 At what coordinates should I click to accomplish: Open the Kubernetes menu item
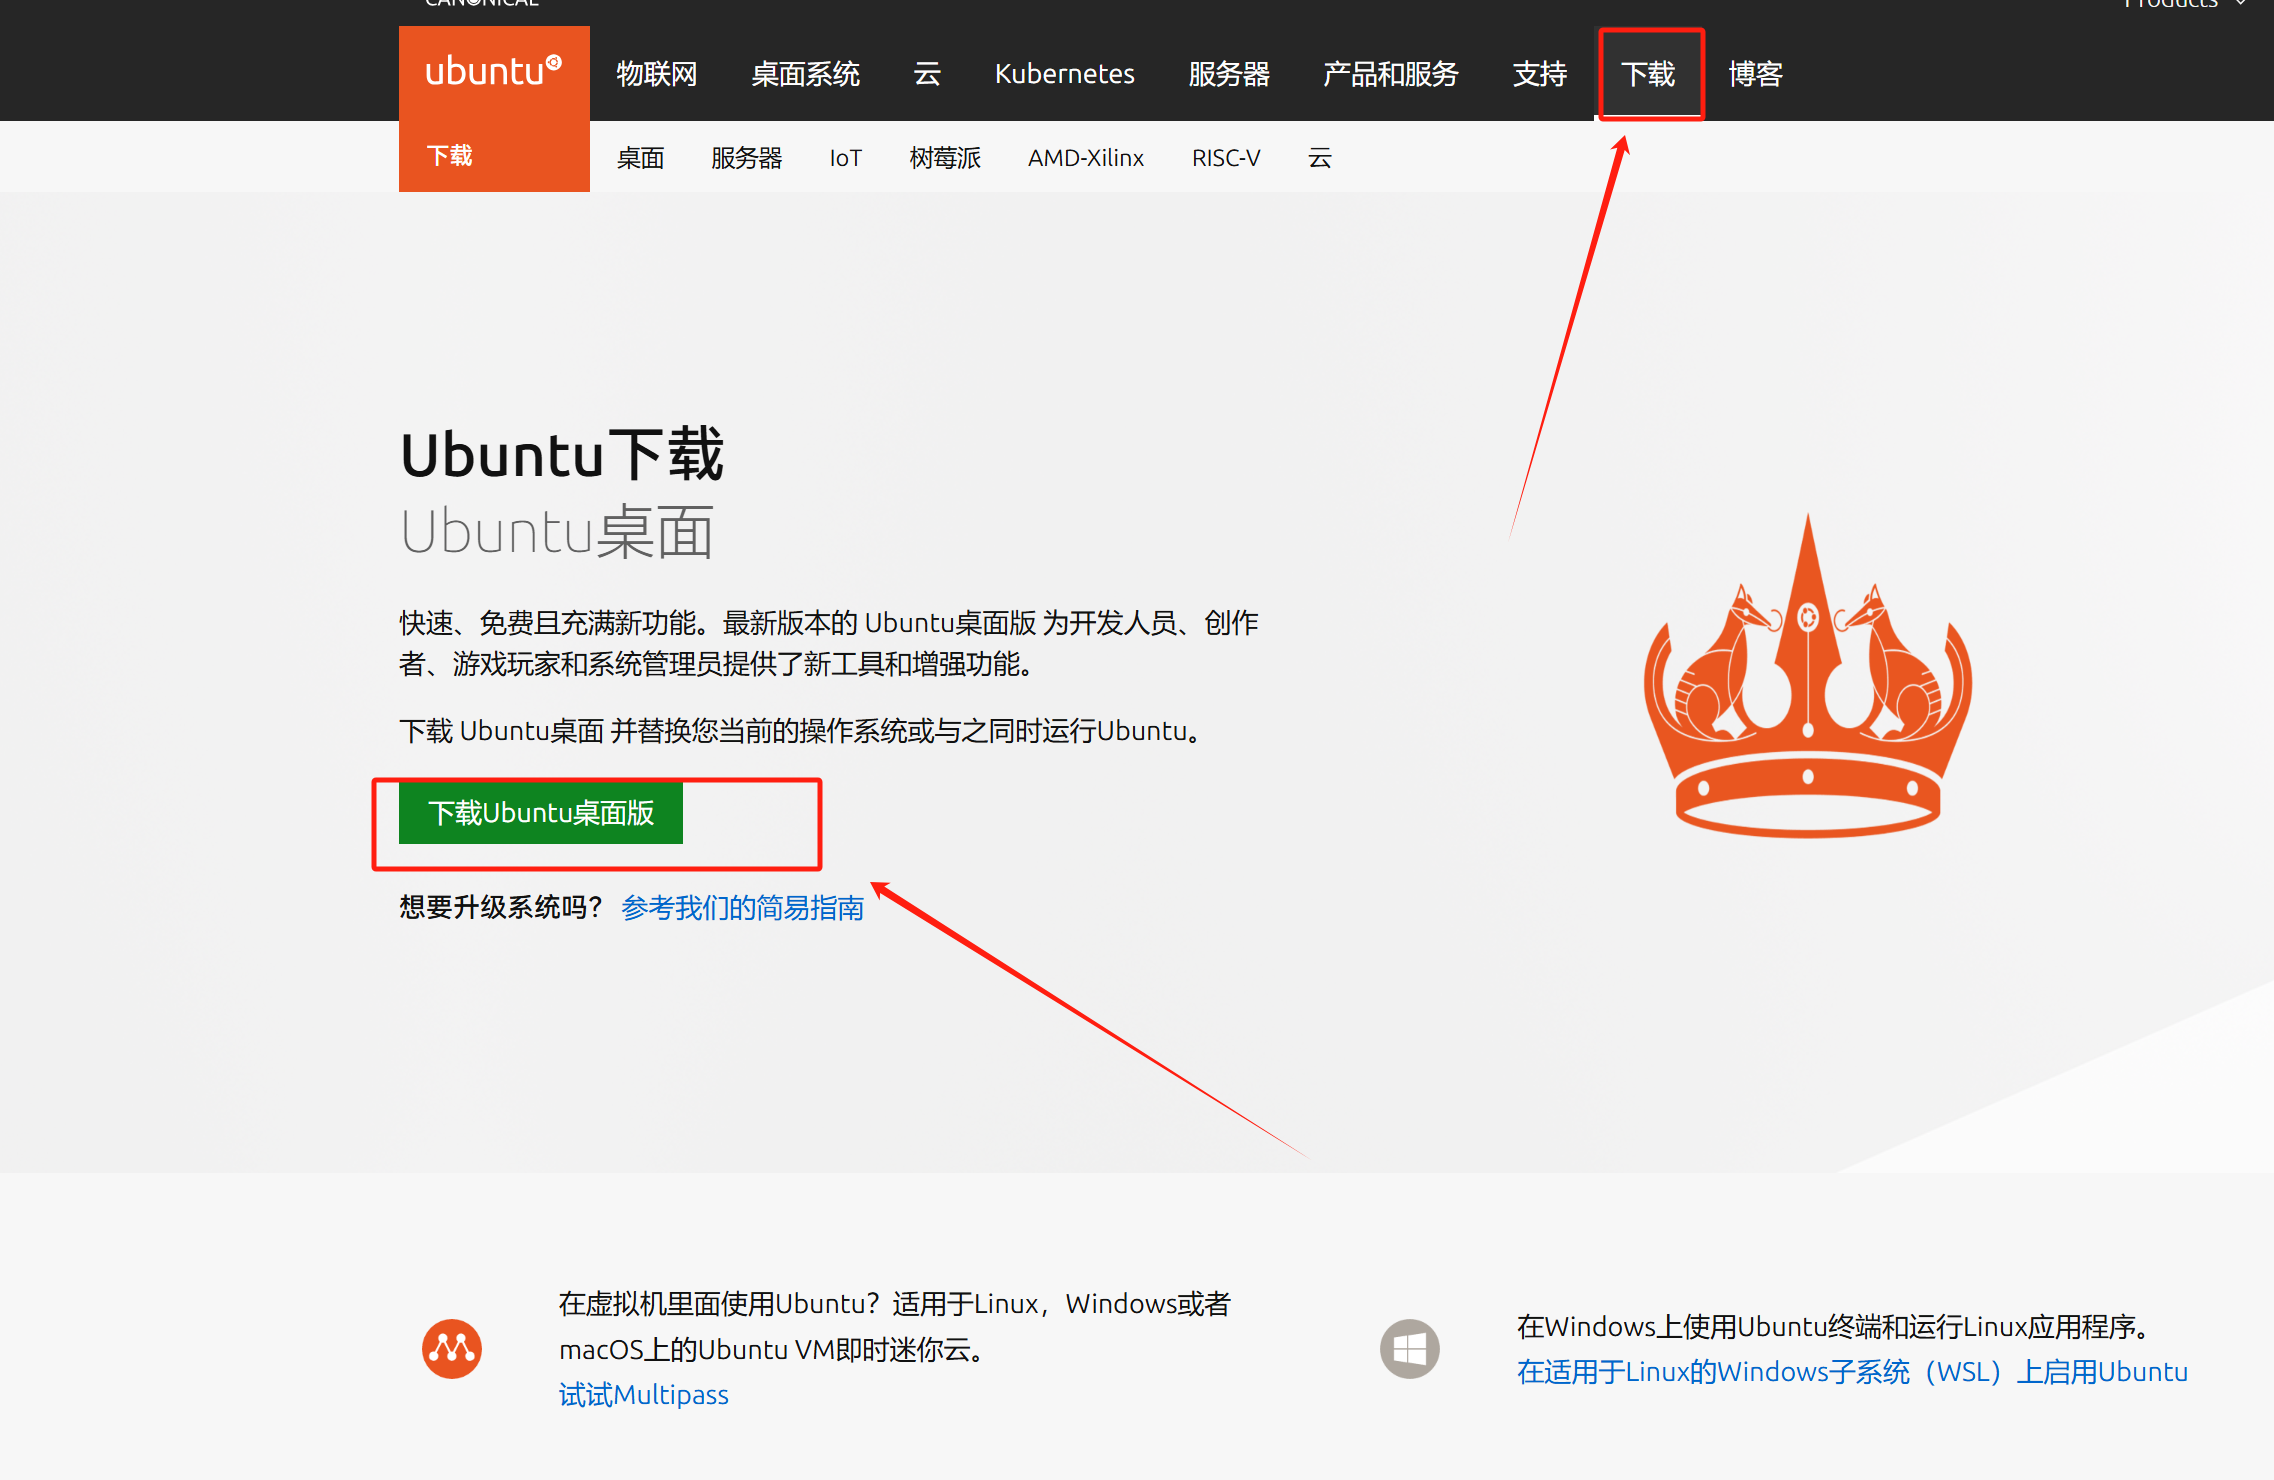pos(1064,74)
